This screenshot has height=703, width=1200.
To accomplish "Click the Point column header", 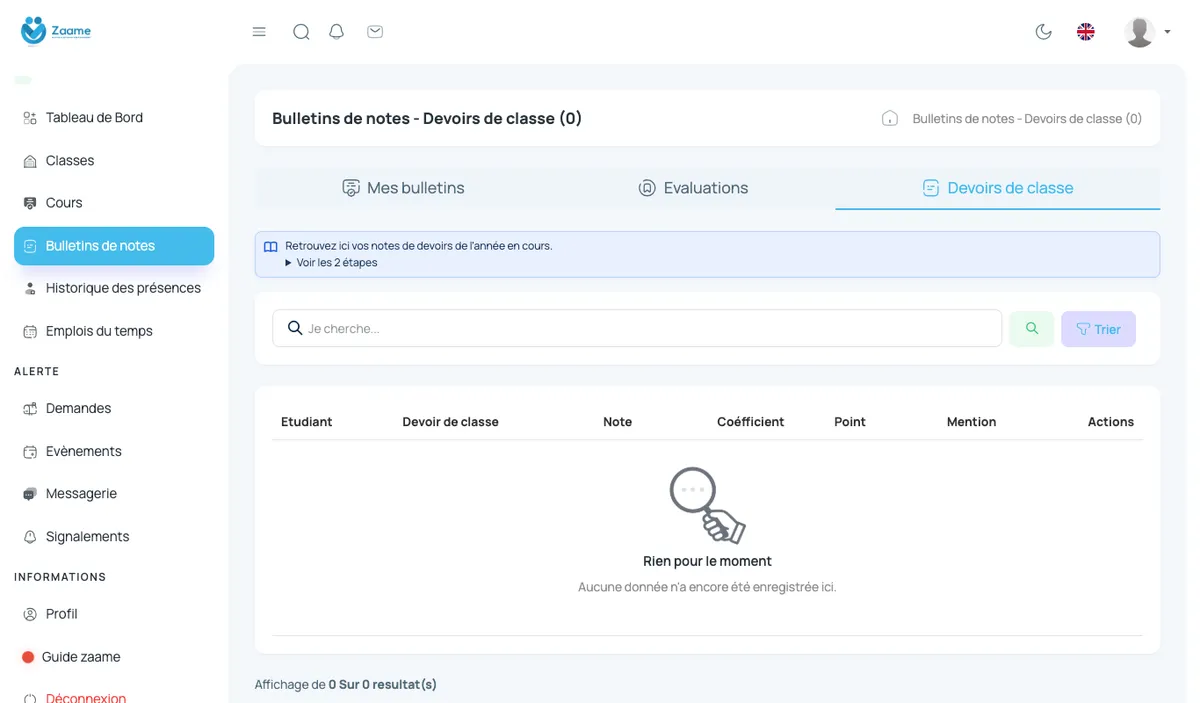I will point(850,422).
